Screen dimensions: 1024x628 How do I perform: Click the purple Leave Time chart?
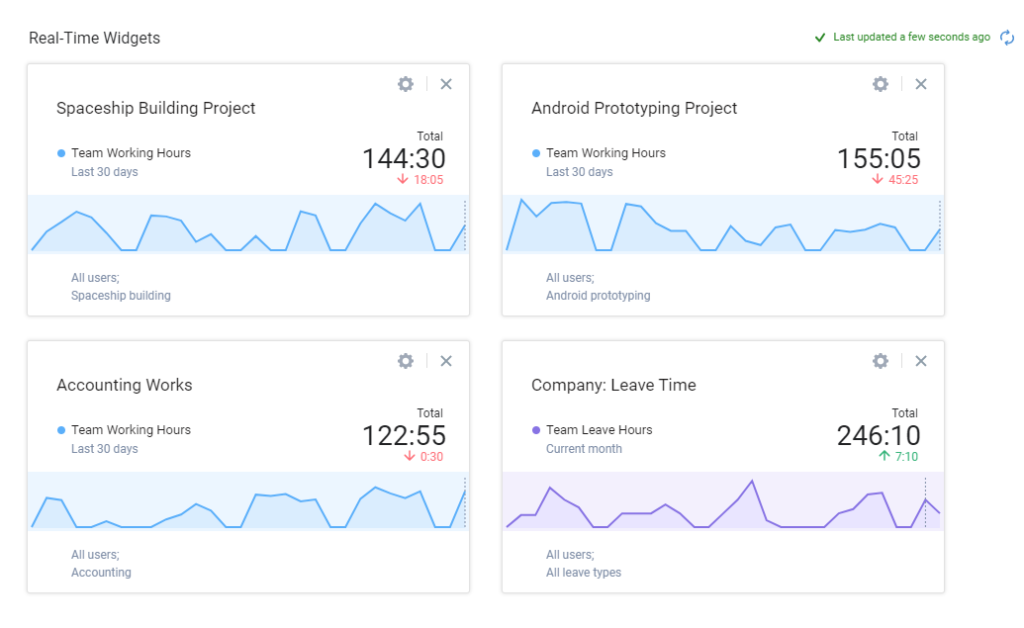[723, 501]
